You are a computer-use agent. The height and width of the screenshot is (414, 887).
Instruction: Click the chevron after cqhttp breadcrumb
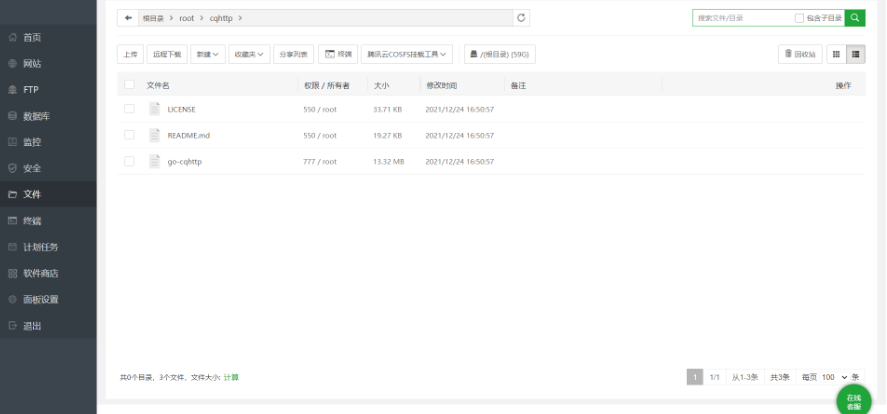240,18
